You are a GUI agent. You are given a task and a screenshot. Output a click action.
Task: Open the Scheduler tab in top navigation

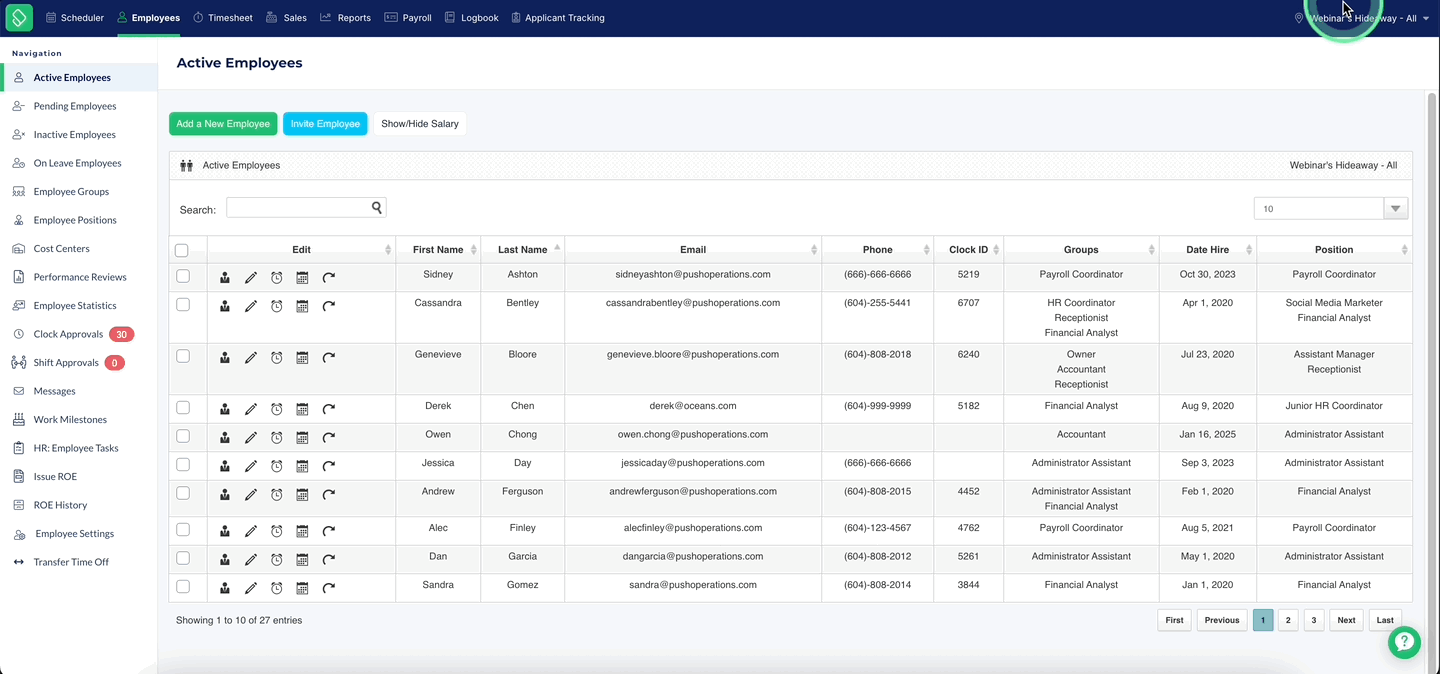click(75, 18)
